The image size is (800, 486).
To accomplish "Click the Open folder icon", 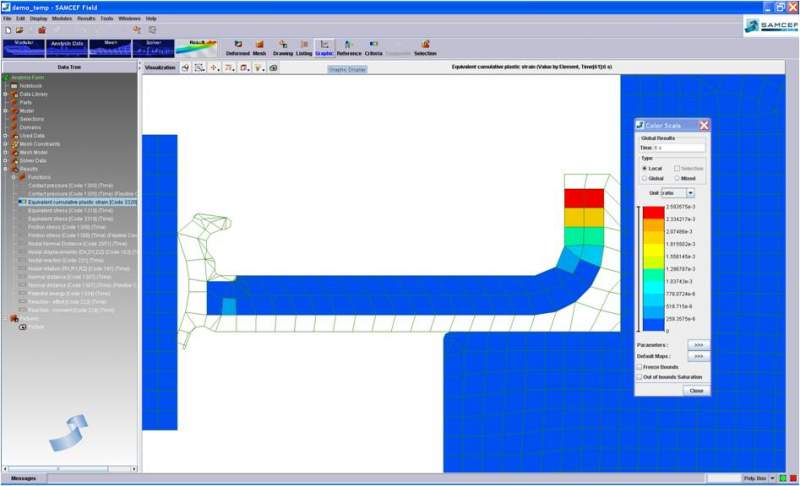I will tap(19, 30).
